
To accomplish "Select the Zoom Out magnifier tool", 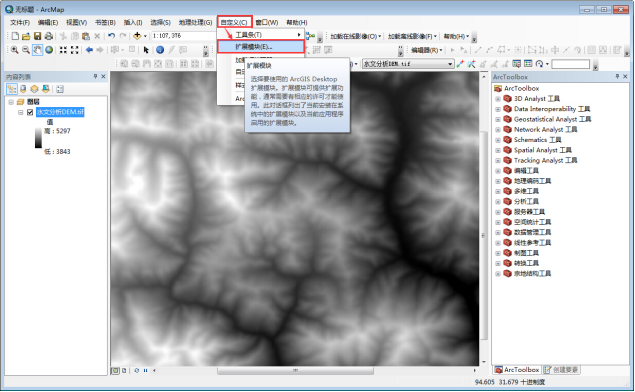I will [x=26, y=50].
